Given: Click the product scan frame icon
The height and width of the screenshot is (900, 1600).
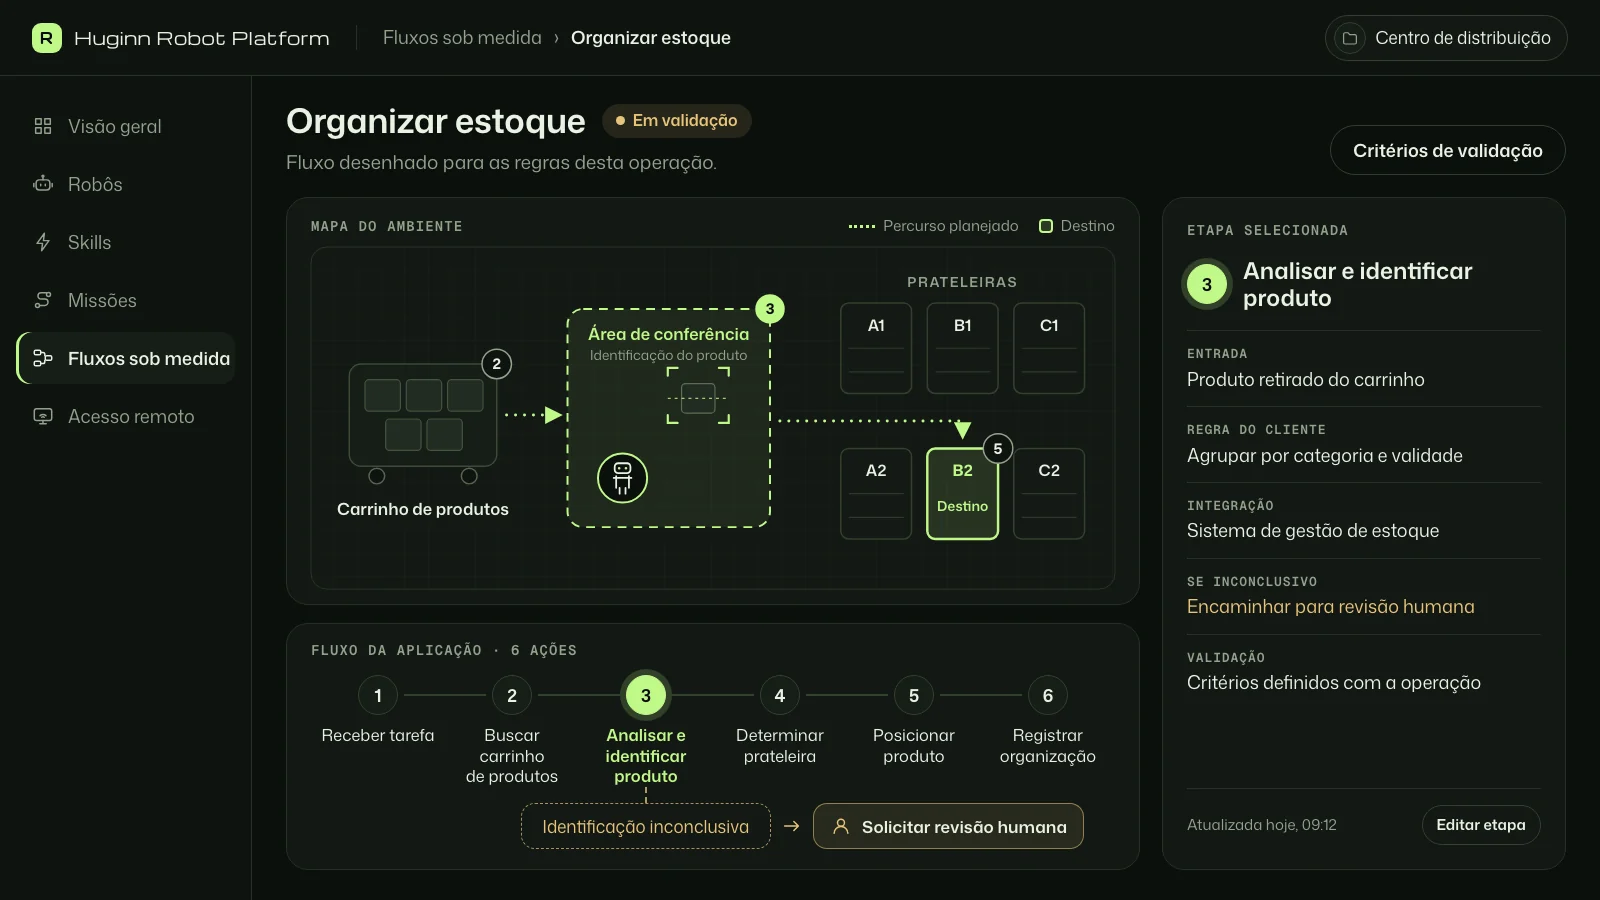Looking at the screenshot, I should click(x=698, y=396).
